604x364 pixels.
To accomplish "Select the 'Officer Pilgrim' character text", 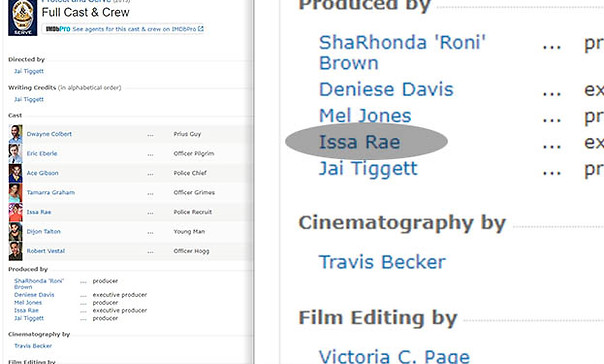I will click(x=194, y=153).
